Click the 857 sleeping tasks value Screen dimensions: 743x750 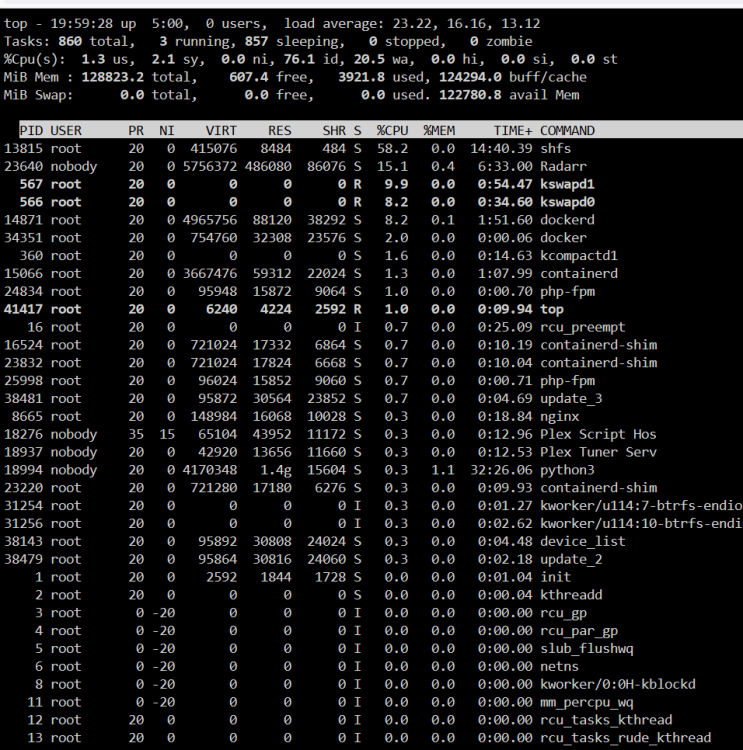(x=256, y=42)
